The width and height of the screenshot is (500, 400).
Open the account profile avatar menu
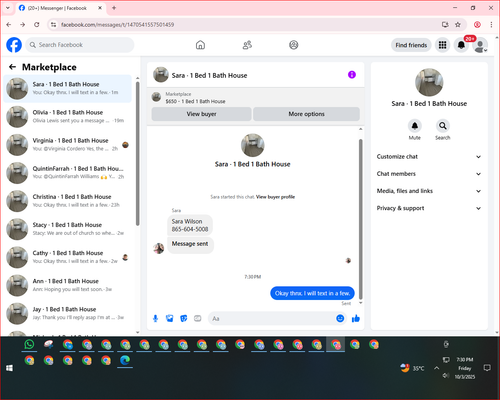pyautogui.click(x=480, y=46)
